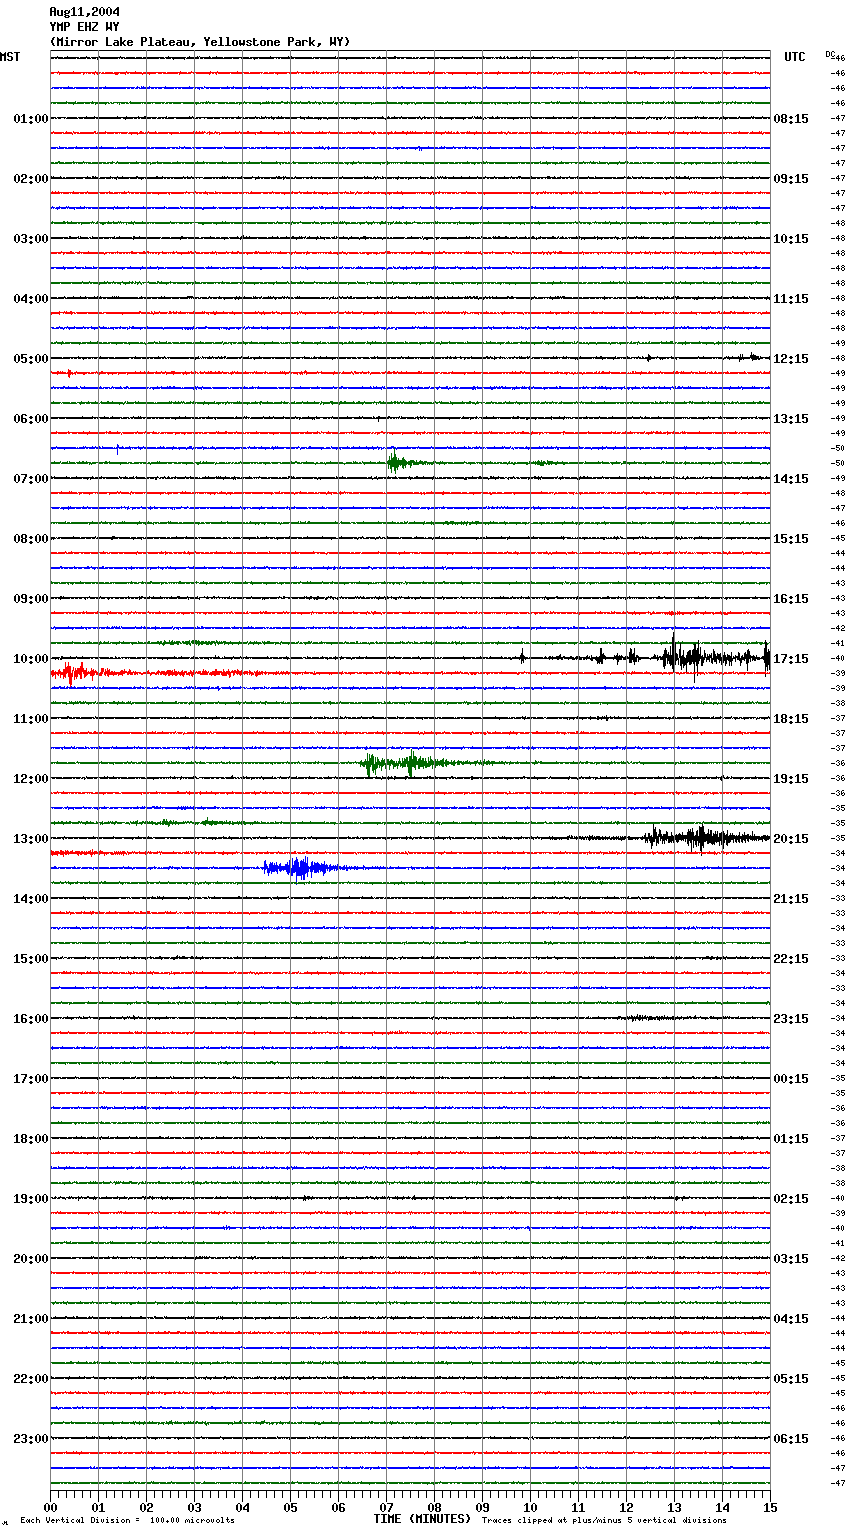Select the 13:00 MST time label
Screen dimensions: 850x1534
coord(31,839)
